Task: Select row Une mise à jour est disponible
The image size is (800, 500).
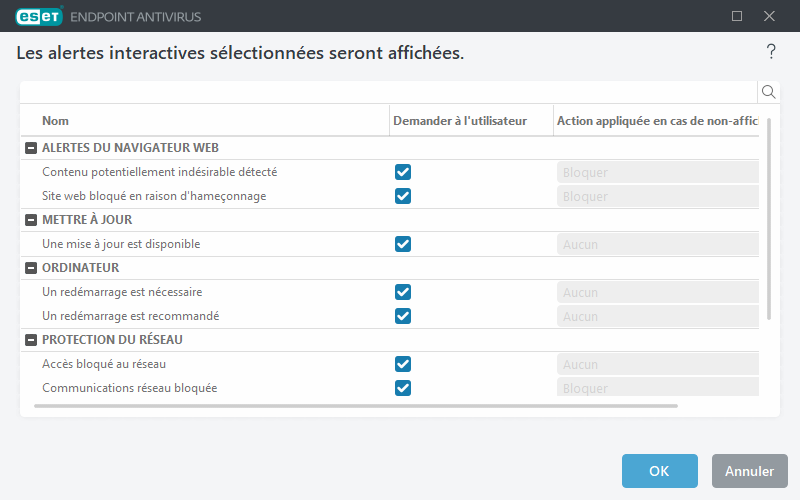Action: (x=390, y=244)
